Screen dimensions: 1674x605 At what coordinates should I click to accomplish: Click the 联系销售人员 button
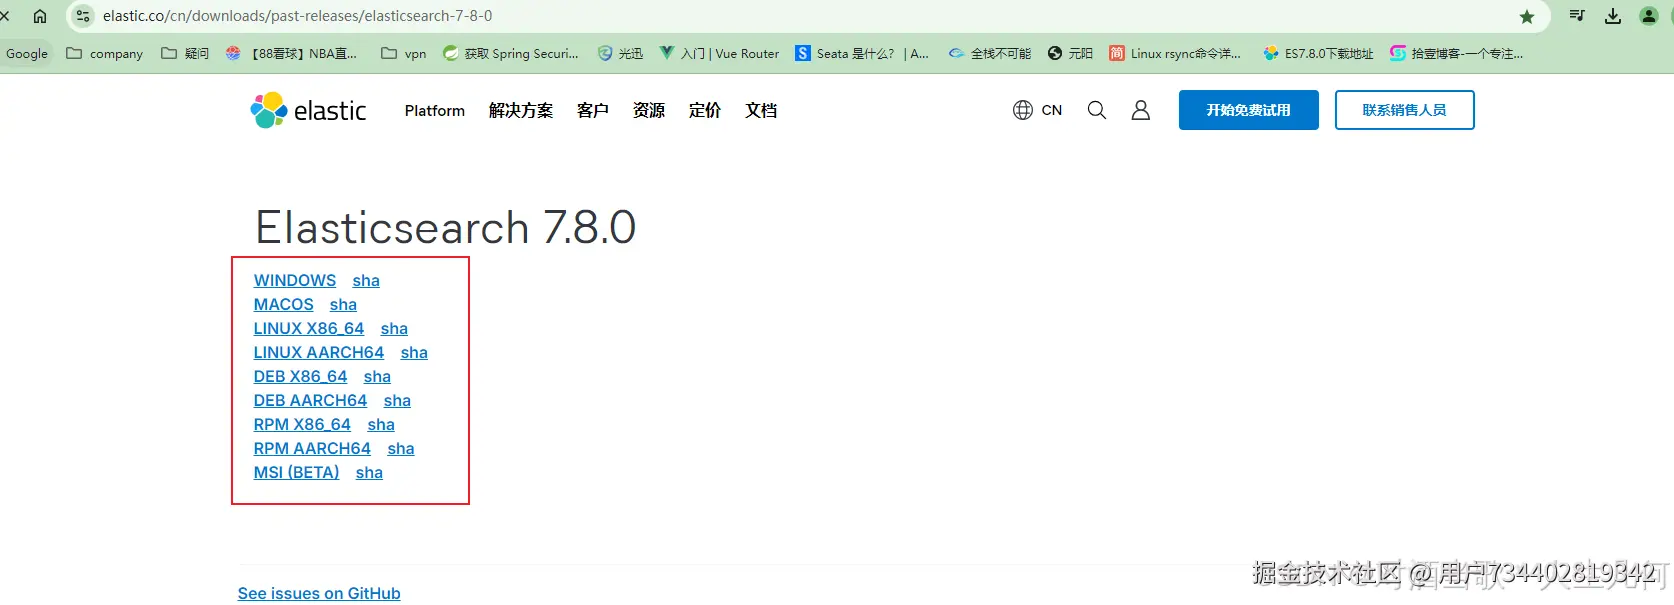click(1404, 110)
